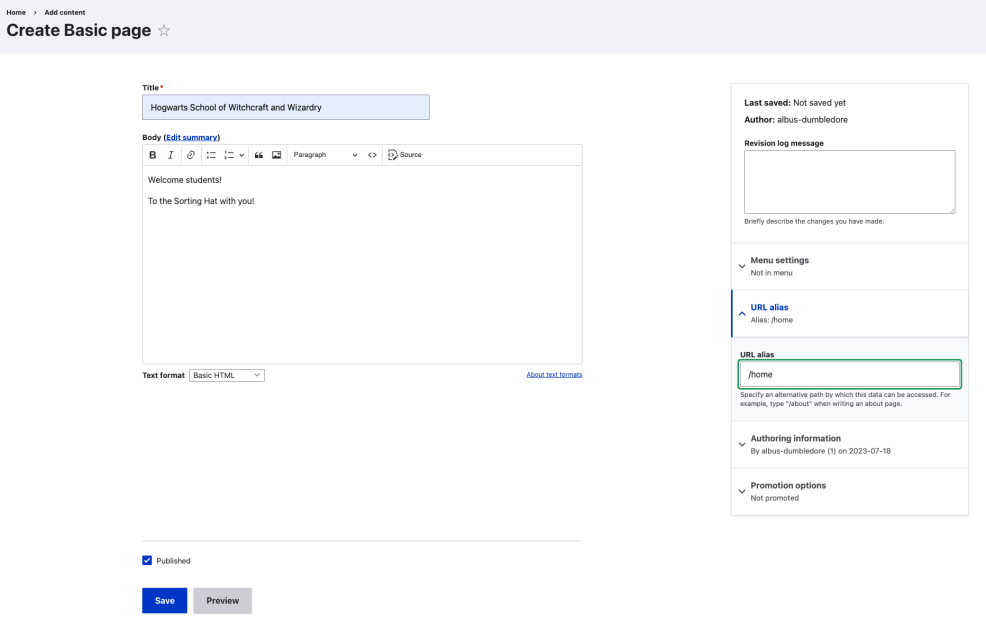Open the Text format dropdown
The height and width of the screenshot is (628, 986).
coord(227,375)
